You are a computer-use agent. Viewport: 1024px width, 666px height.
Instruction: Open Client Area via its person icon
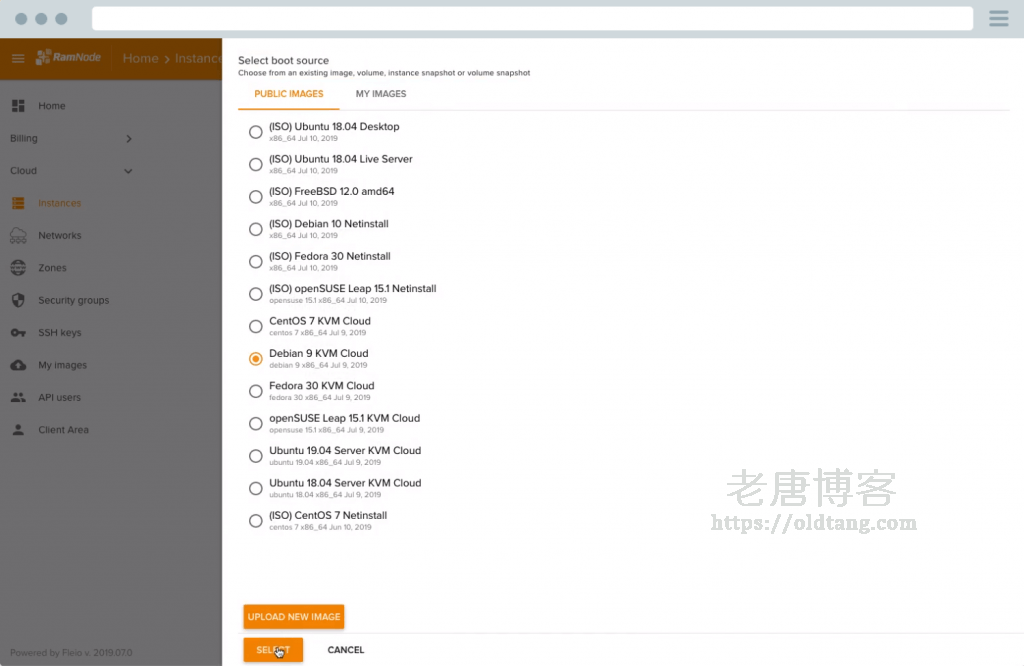18,429
